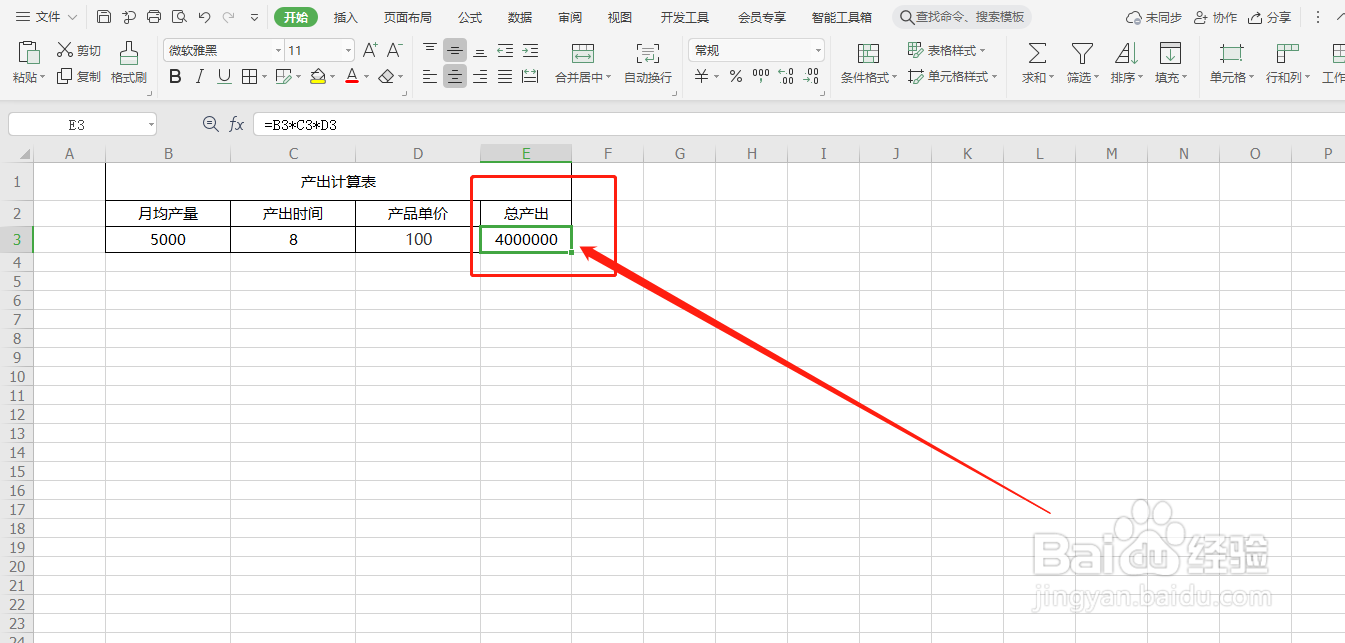This screenshot has width=1345, height=643.
Task: Click the Undo arrow icon
Action: (204, 17)
